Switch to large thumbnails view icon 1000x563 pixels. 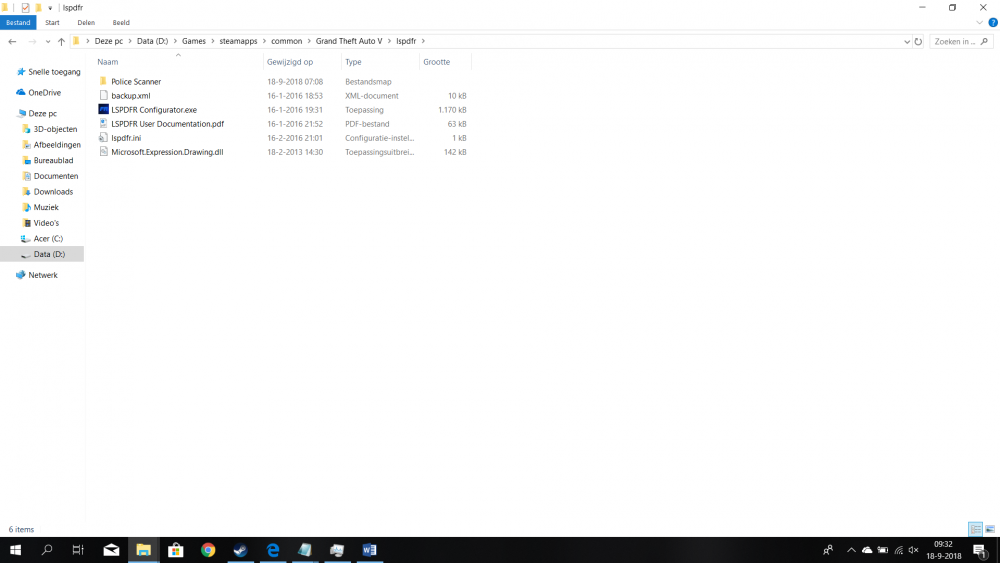(990, 529)
